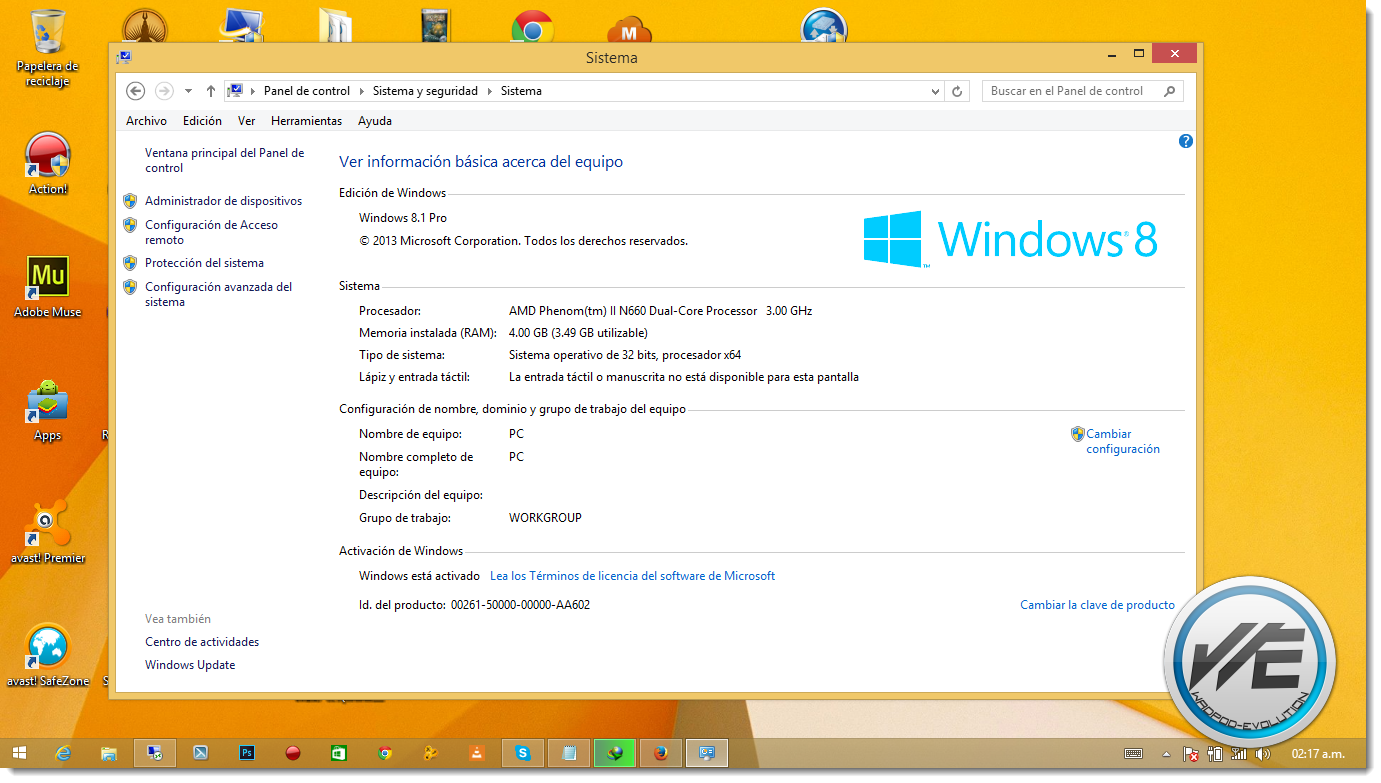
Task: Click the red record icon in the taskbar
Action: coord(293,753)
